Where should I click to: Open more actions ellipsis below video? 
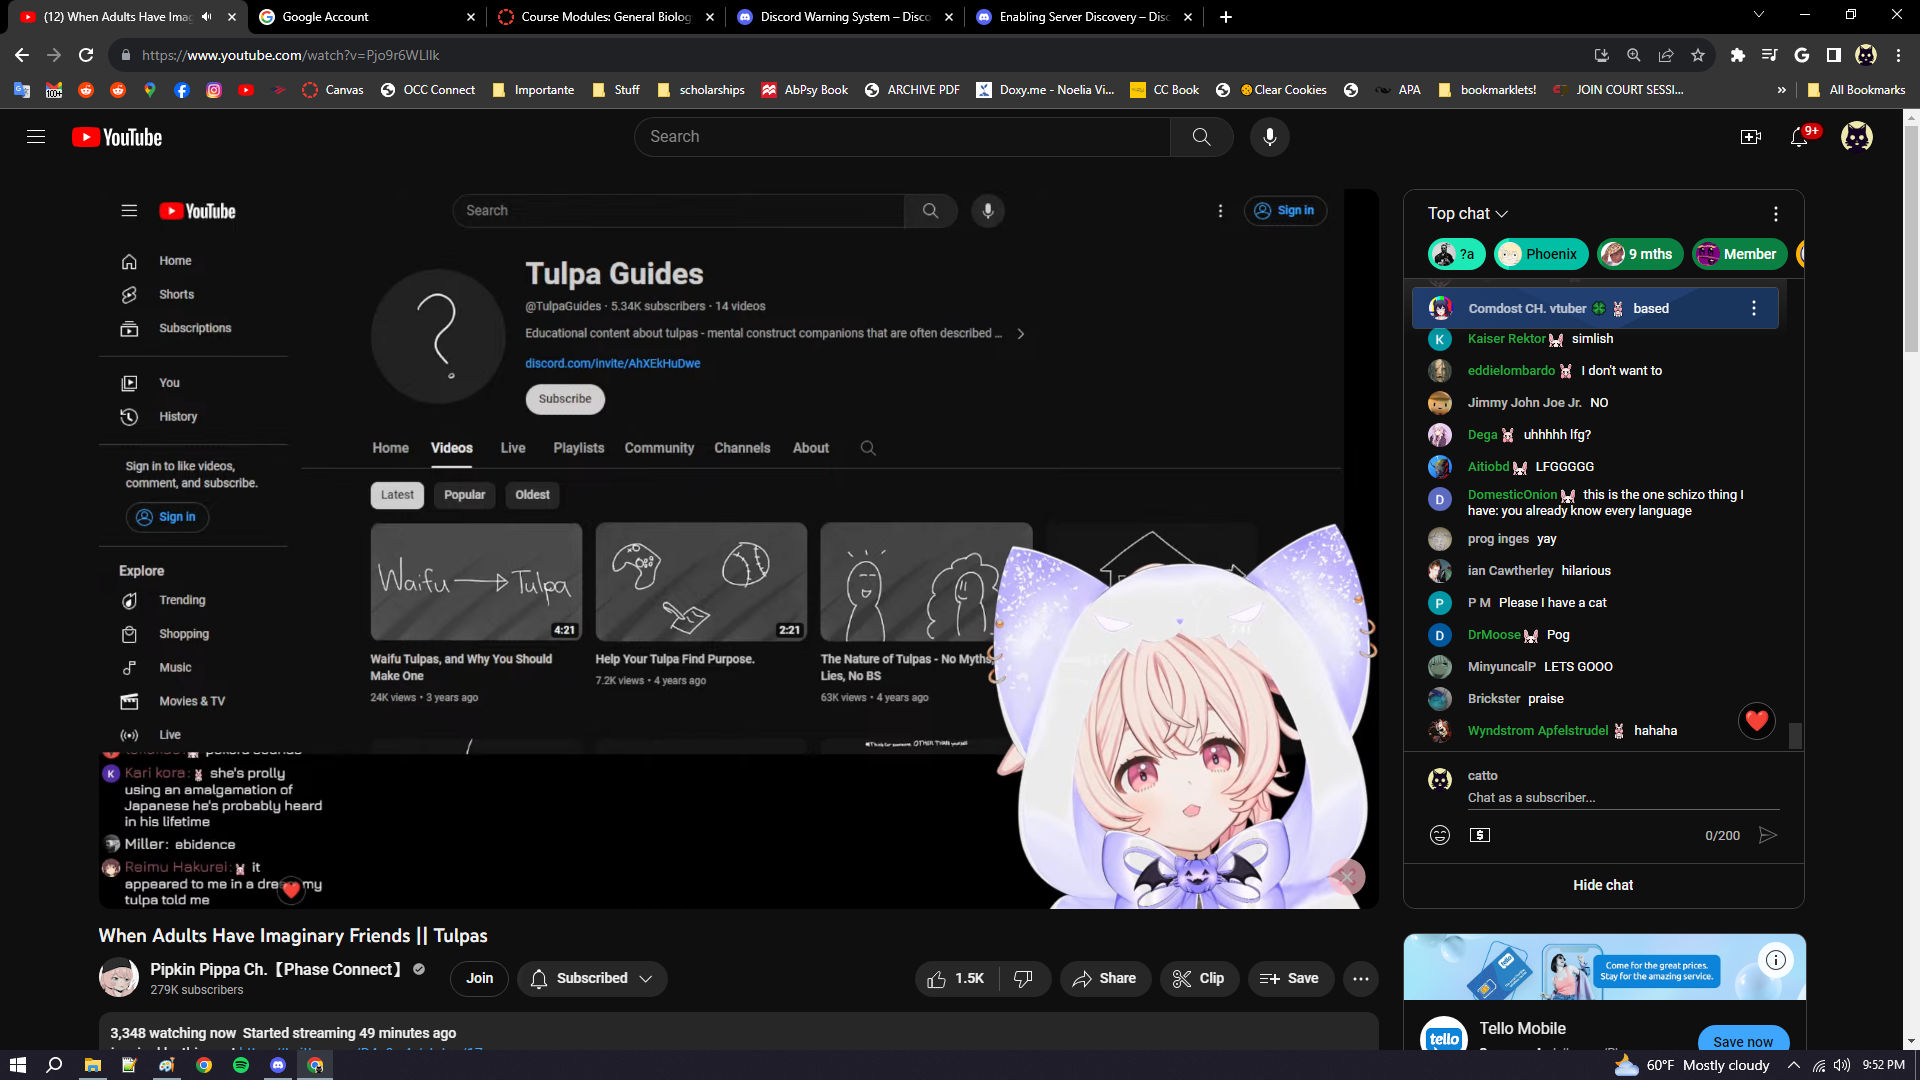click(x=1361, y=978)
